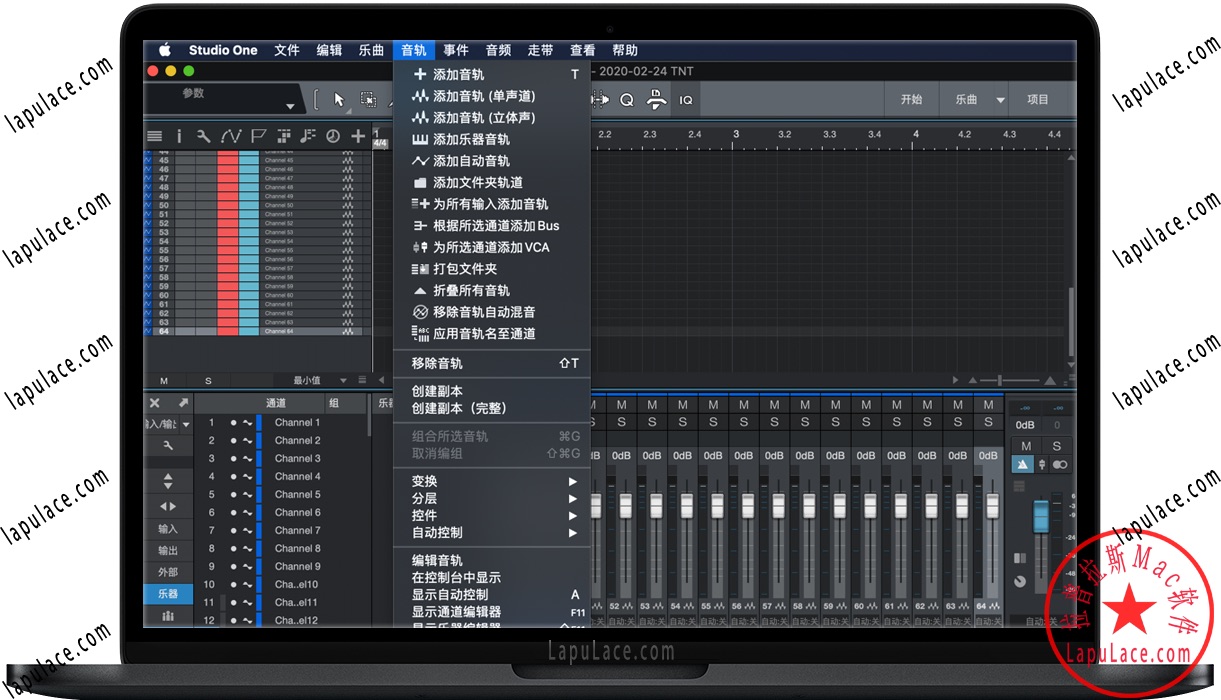Viewport: 1221px width, 700px height.
Task: Solo channel 64 in the mixer
Action: tap(988, 422)
